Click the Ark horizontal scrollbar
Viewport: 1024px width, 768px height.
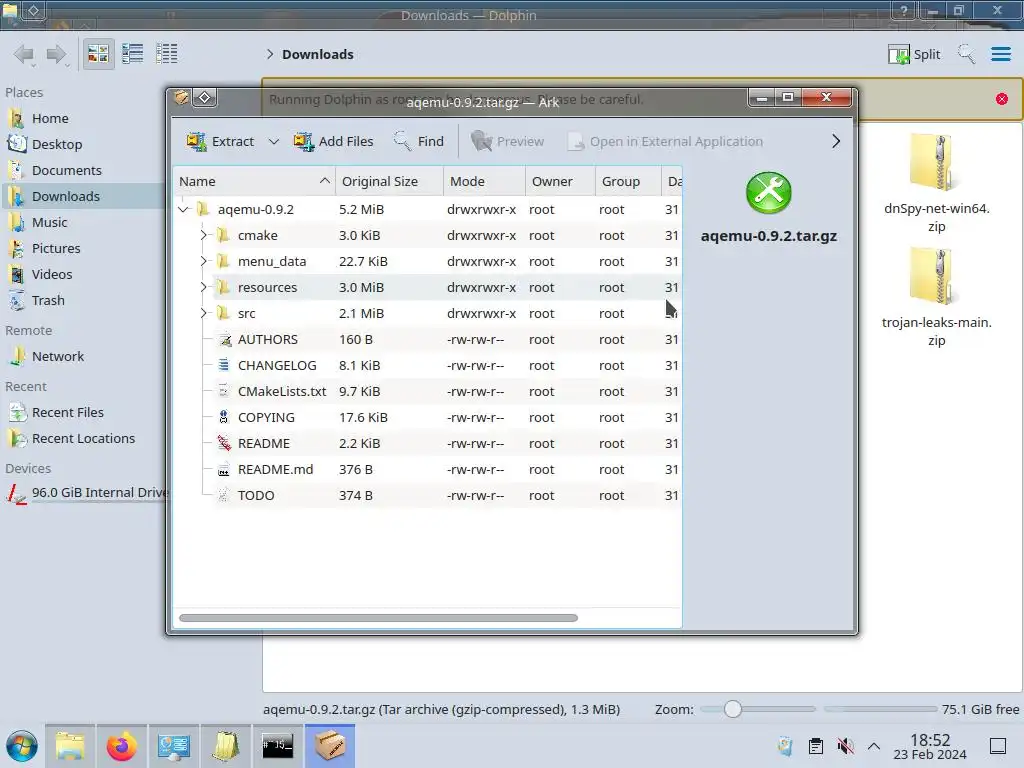click(x=378, y=618)
